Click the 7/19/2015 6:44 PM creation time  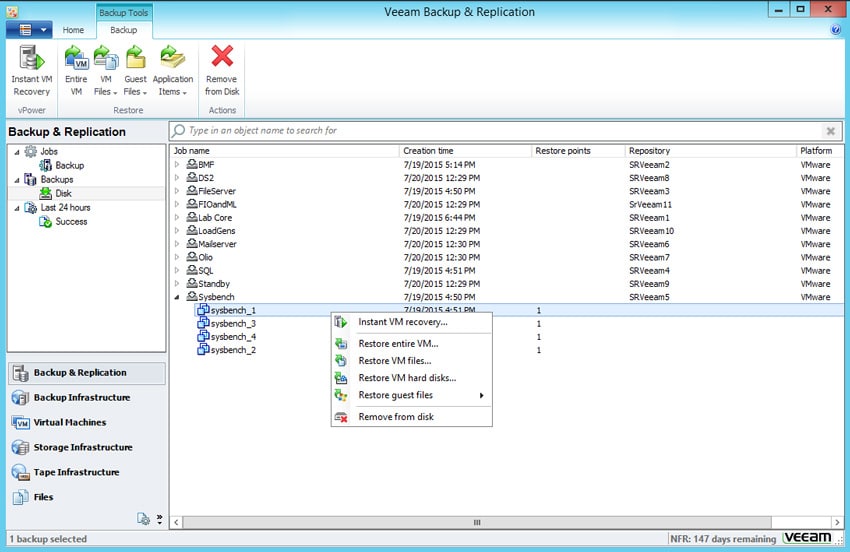[439, 217]
